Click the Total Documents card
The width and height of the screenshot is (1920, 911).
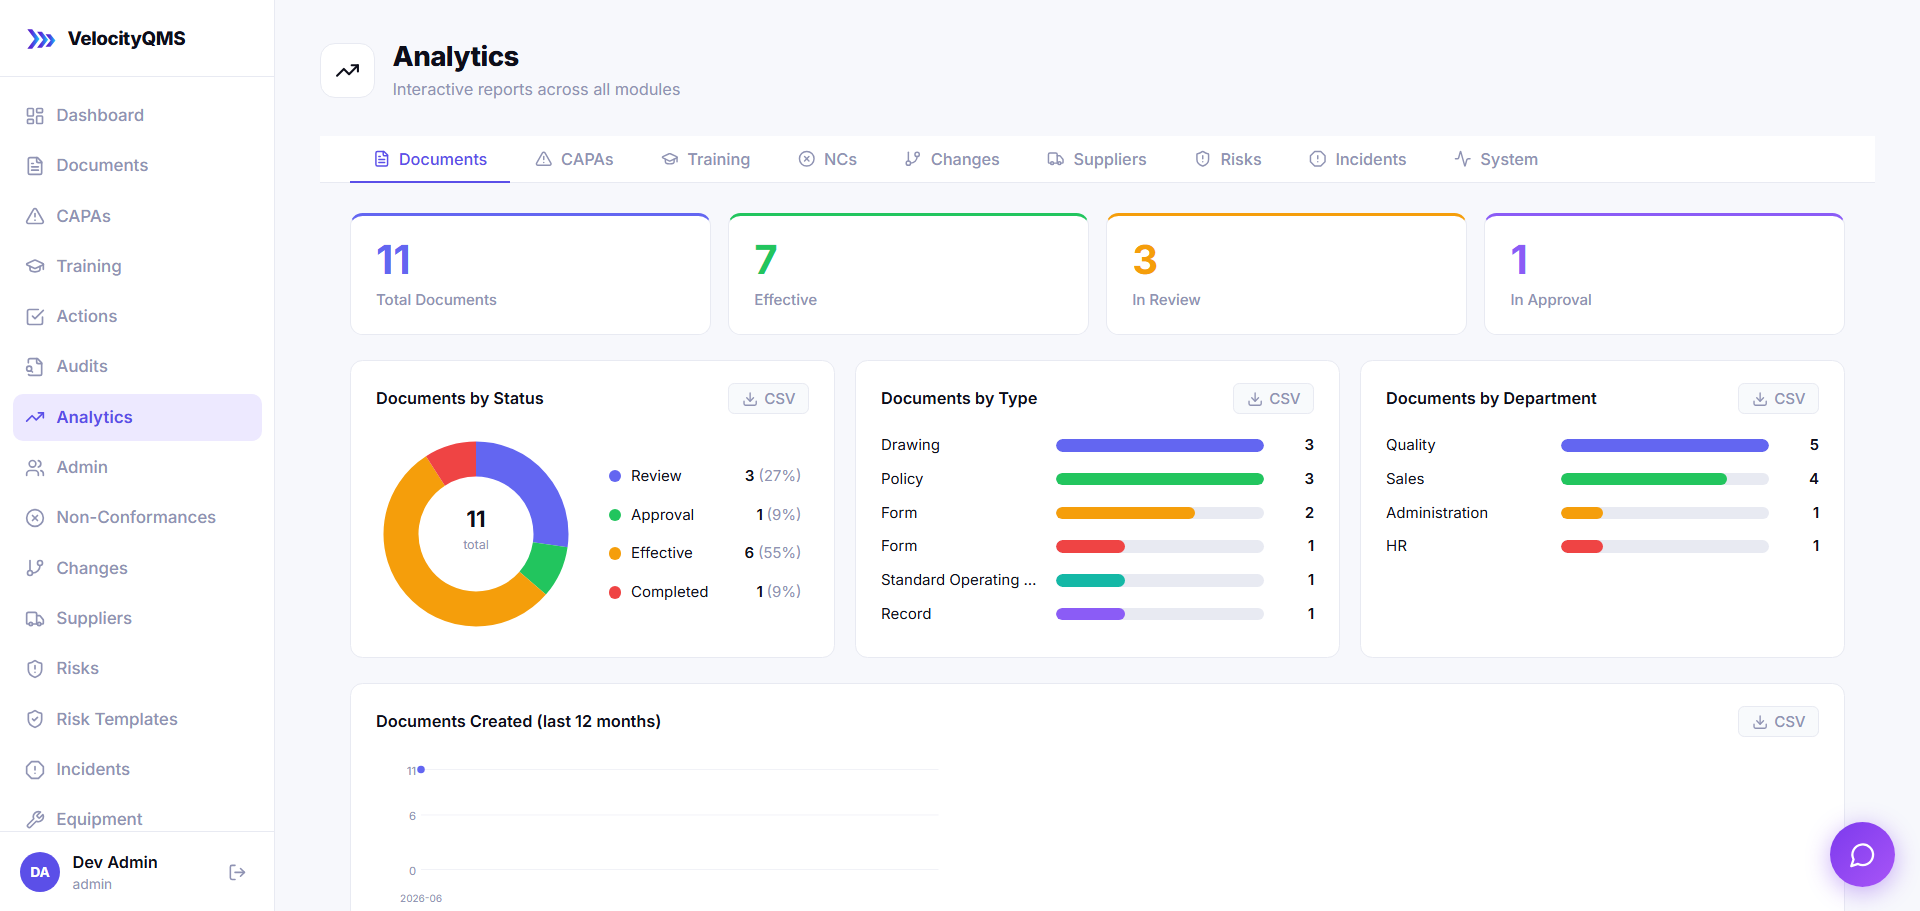point(530,274)
